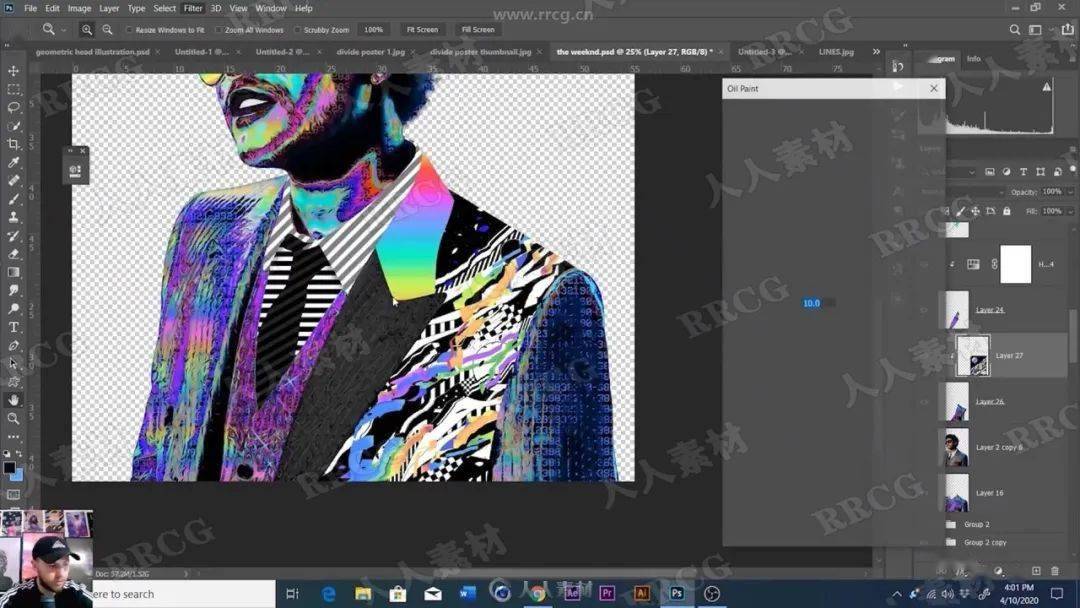Select the Zoom tool in toolbar

pos(13,419)
